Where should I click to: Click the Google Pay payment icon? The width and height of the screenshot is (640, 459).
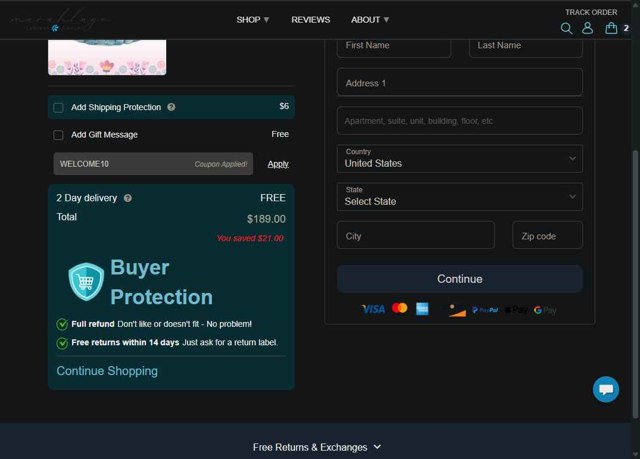coord(545,310)
